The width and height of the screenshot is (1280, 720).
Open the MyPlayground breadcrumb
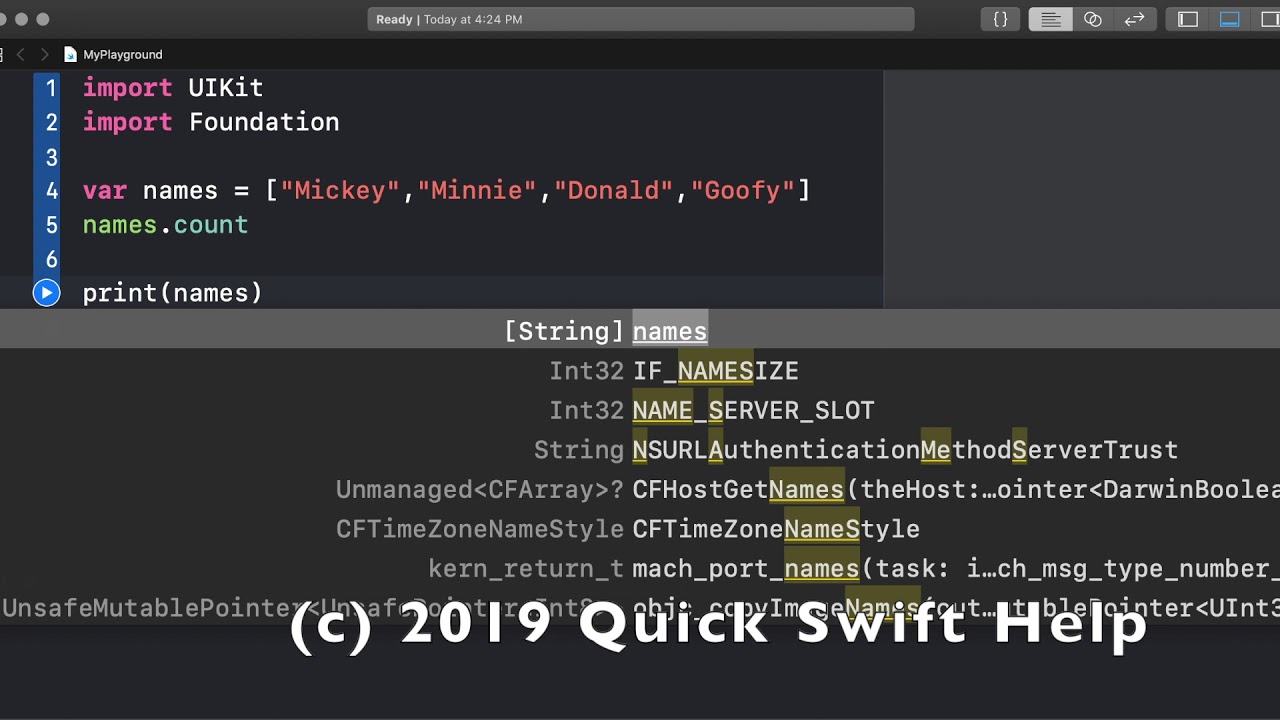click(113, 54)
